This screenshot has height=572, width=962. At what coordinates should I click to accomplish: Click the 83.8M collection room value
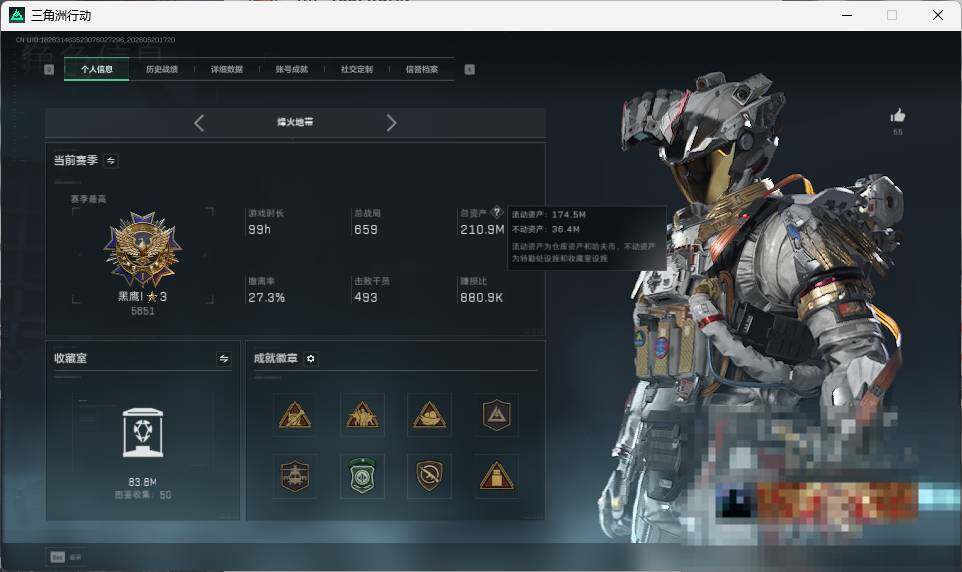click(142, 482)
